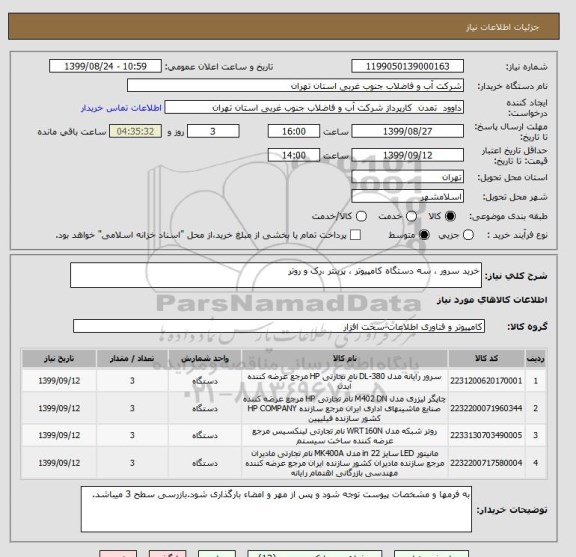Screen dimensions: 576x557
Task: Click the remaining days field showing 3
Action: tap(213, 131)
